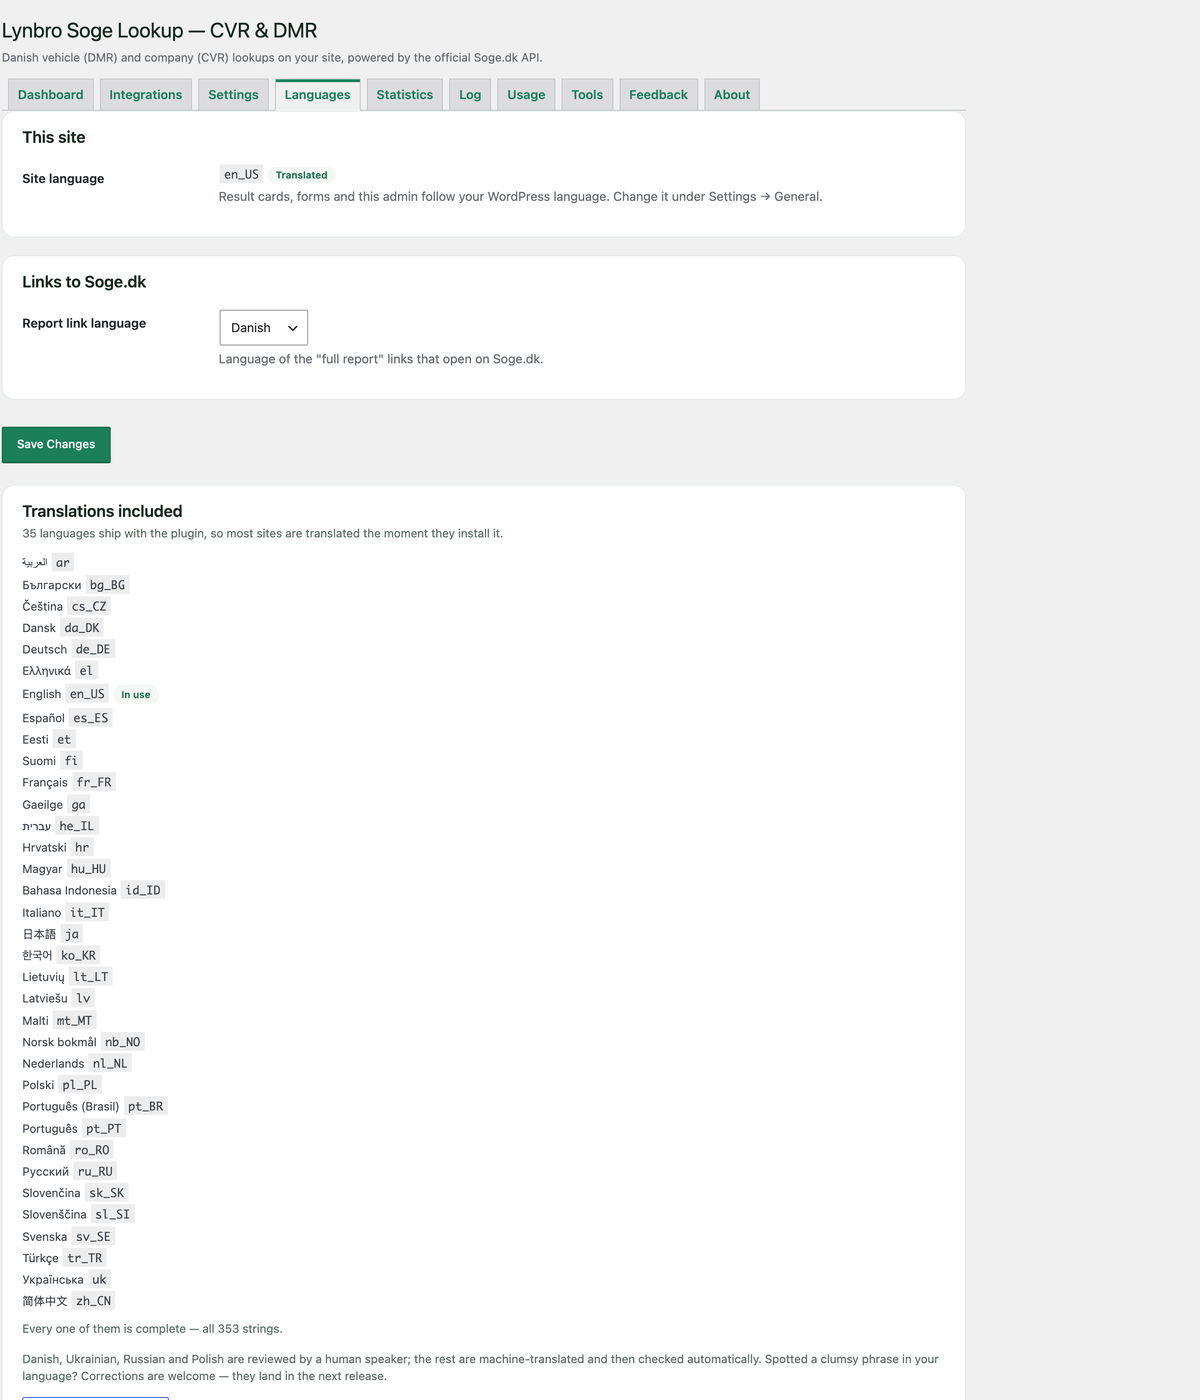This screenshot has height=1400, width=1200.
Task: Click the tr_TR code next to Türkçe
Action: (85, 1259)
